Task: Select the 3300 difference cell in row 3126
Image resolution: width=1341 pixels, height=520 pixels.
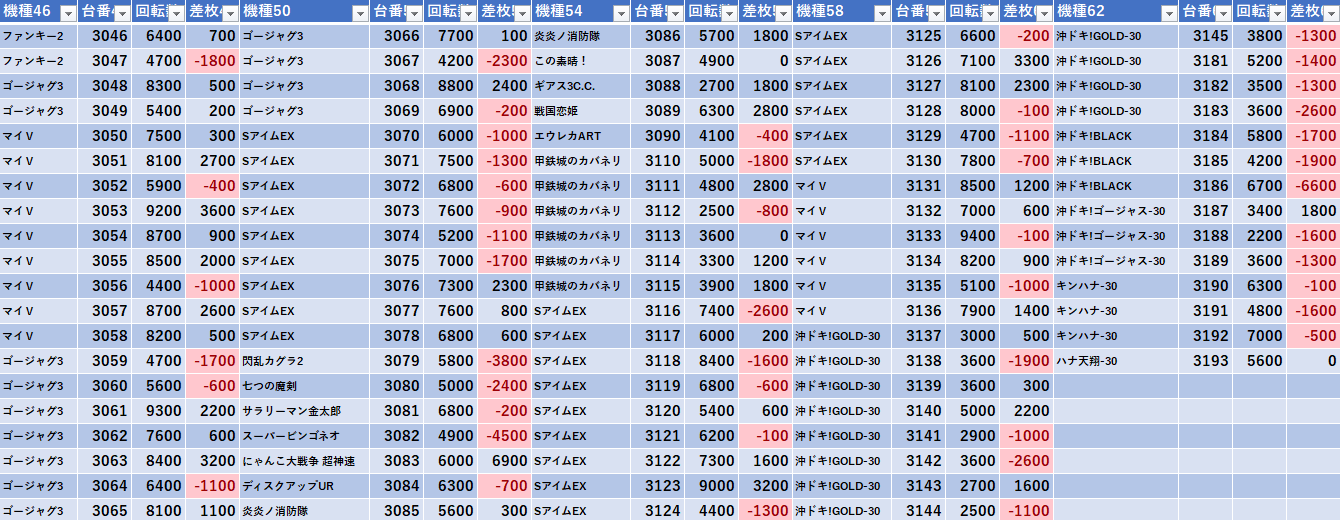Action: pyautogui.click(x=1027, y=61)
